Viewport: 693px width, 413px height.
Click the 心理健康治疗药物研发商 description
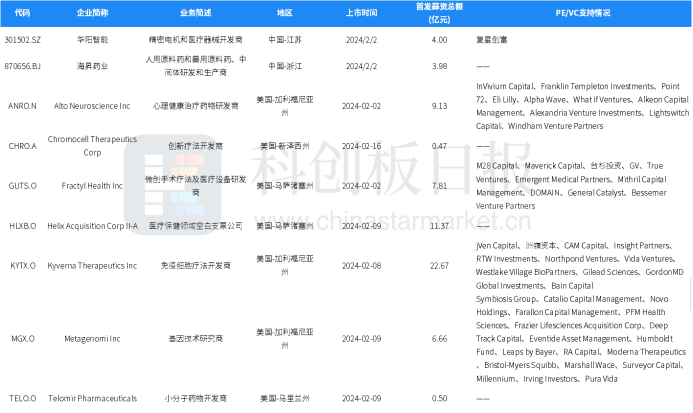[196, 106]
